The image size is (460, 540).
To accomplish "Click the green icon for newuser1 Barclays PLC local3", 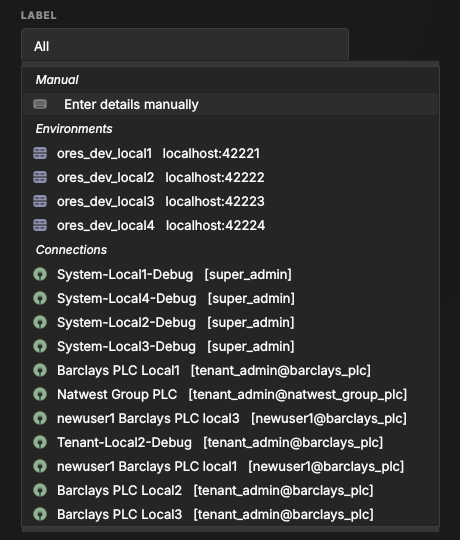I will pos(40,418).
